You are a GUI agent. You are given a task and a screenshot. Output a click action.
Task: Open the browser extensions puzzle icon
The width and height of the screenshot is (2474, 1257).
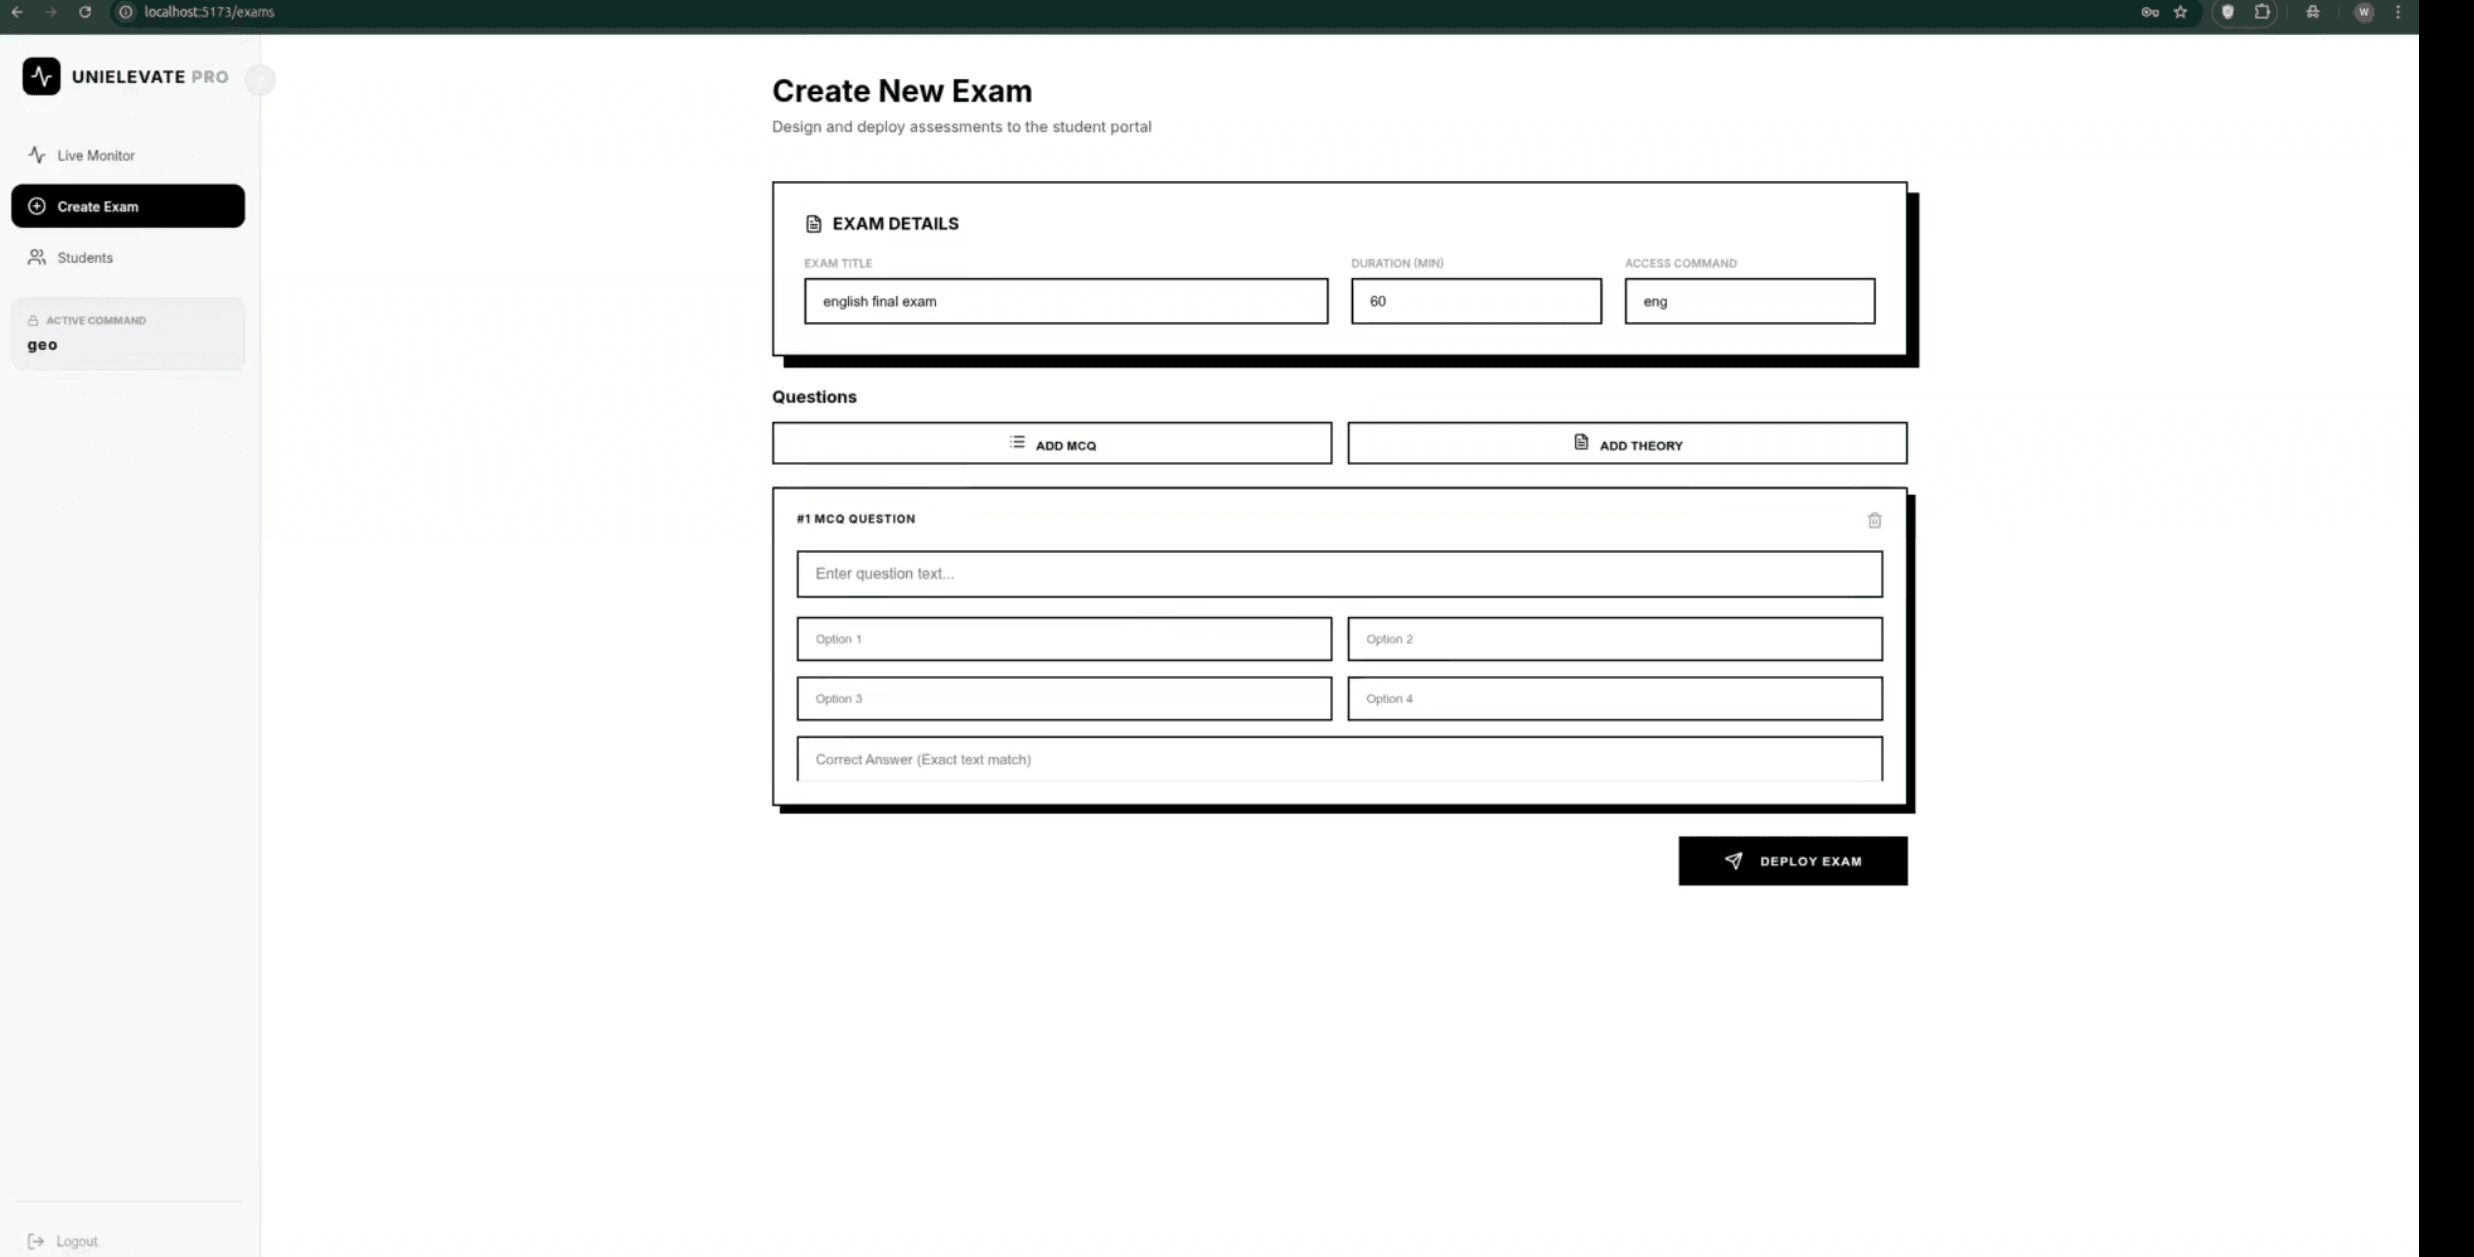(2262, 12)
